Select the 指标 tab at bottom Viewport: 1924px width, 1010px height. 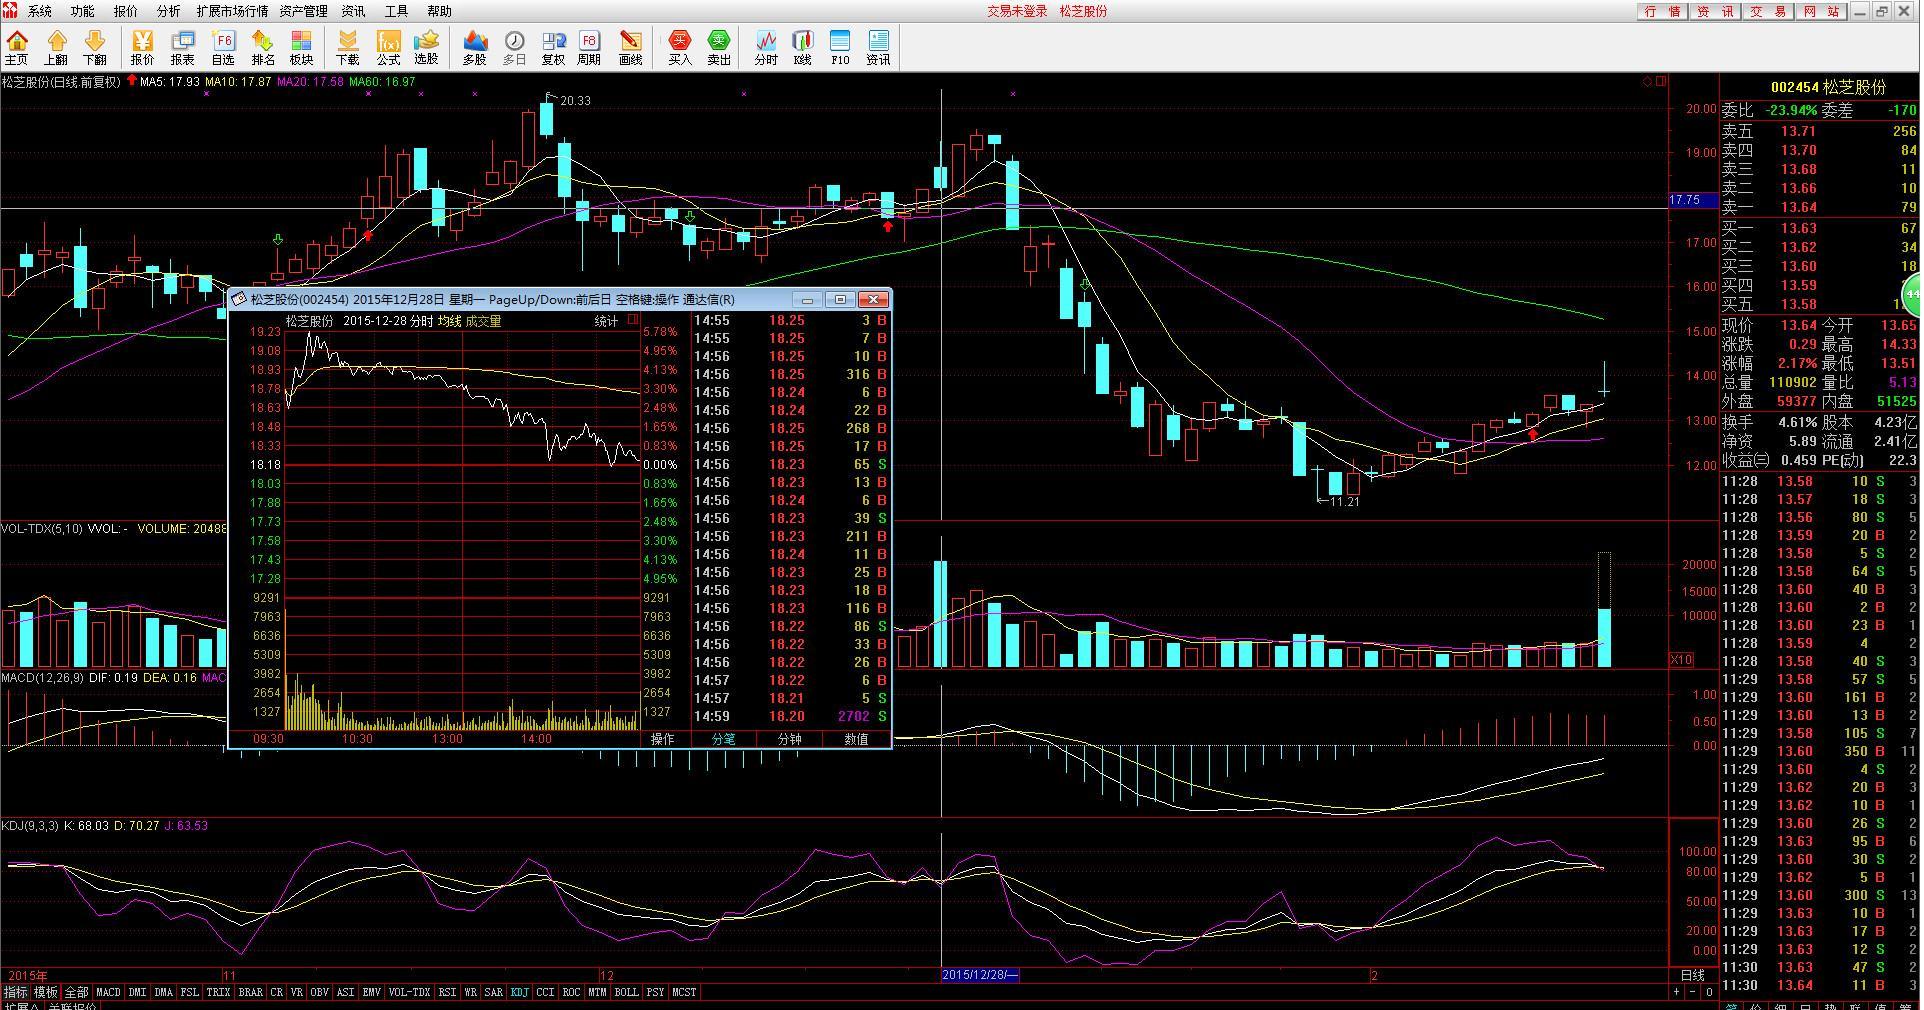pyautogui.click(x=15, y=993)
